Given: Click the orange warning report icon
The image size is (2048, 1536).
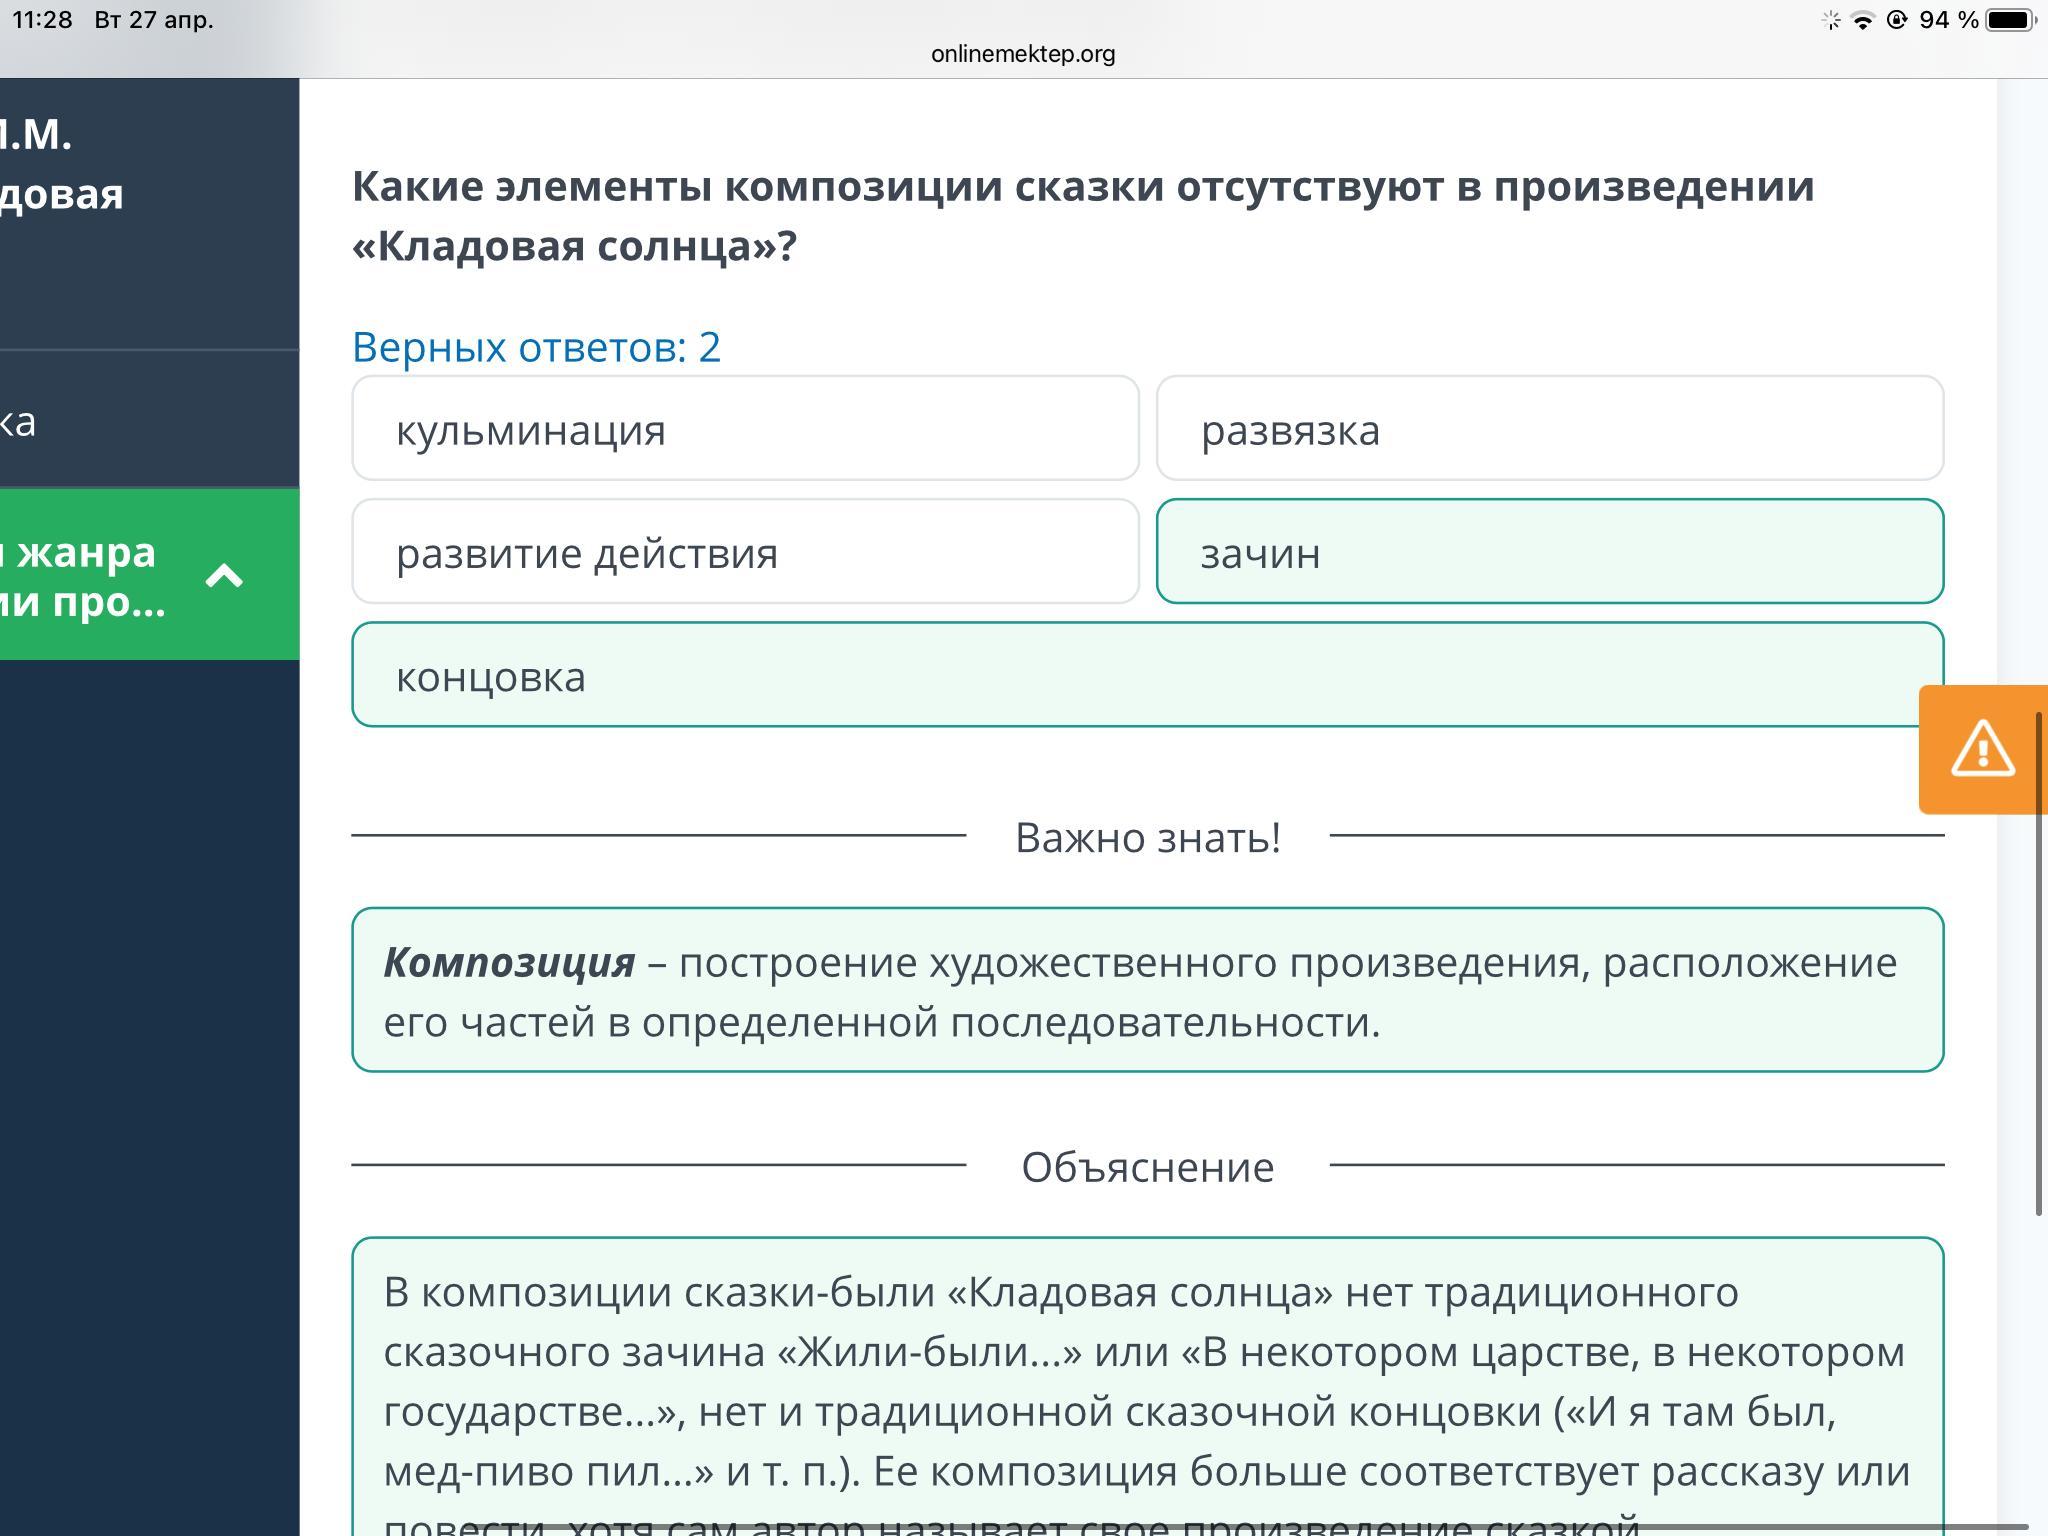Looking at the screenshot, I should click(1982, 749).
